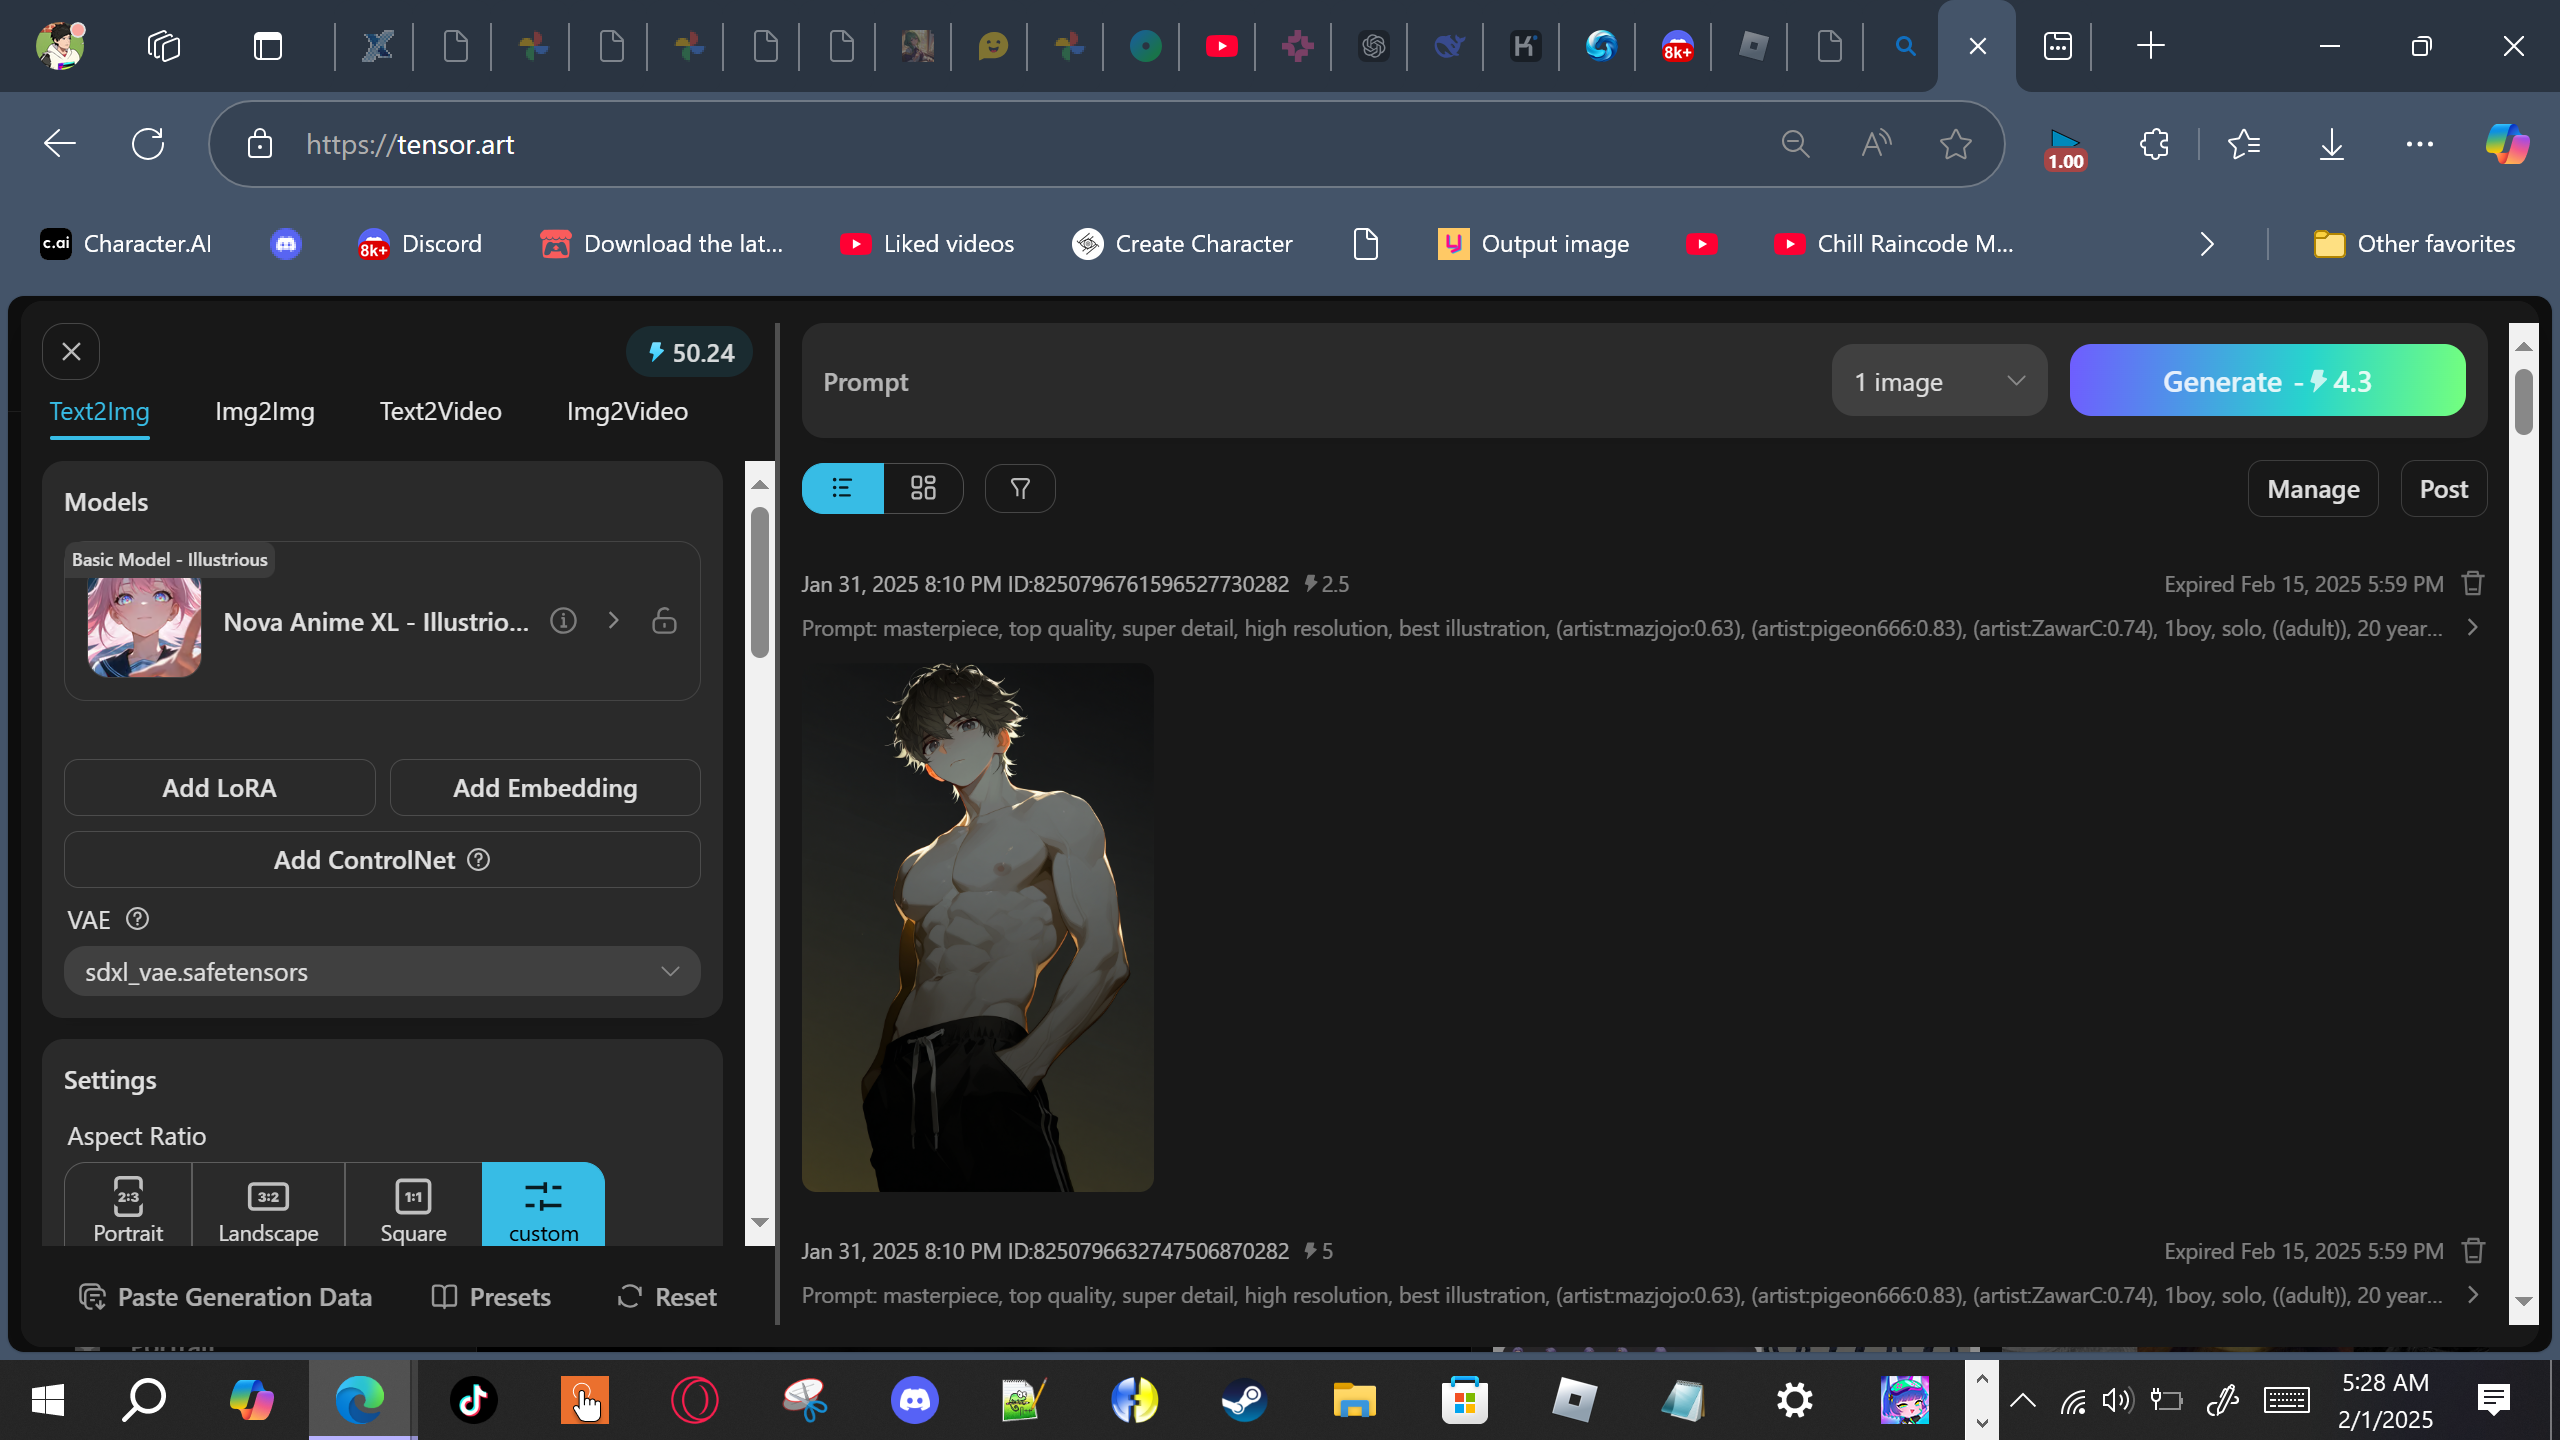The height and width of the screenshot is (1440, 2560).
Task: Open the 1 image count dropdown
Action: coord(1938,381)
